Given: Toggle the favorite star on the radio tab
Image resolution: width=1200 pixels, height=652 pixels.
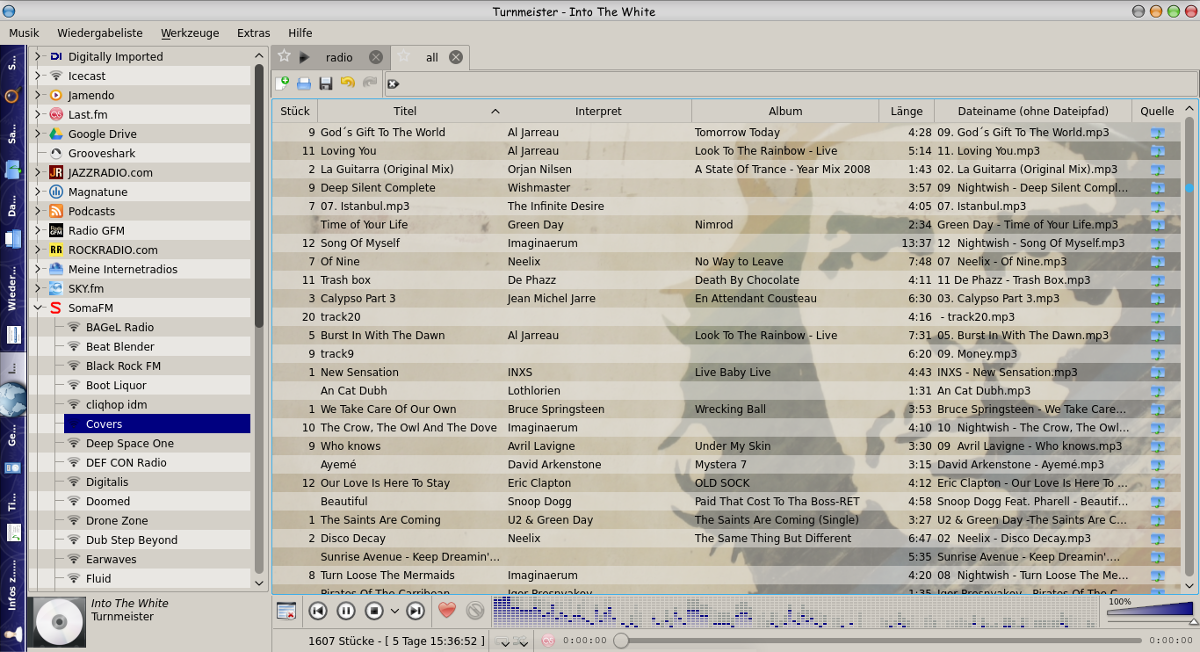Looking at the screenshot, I should pos(284,56).
